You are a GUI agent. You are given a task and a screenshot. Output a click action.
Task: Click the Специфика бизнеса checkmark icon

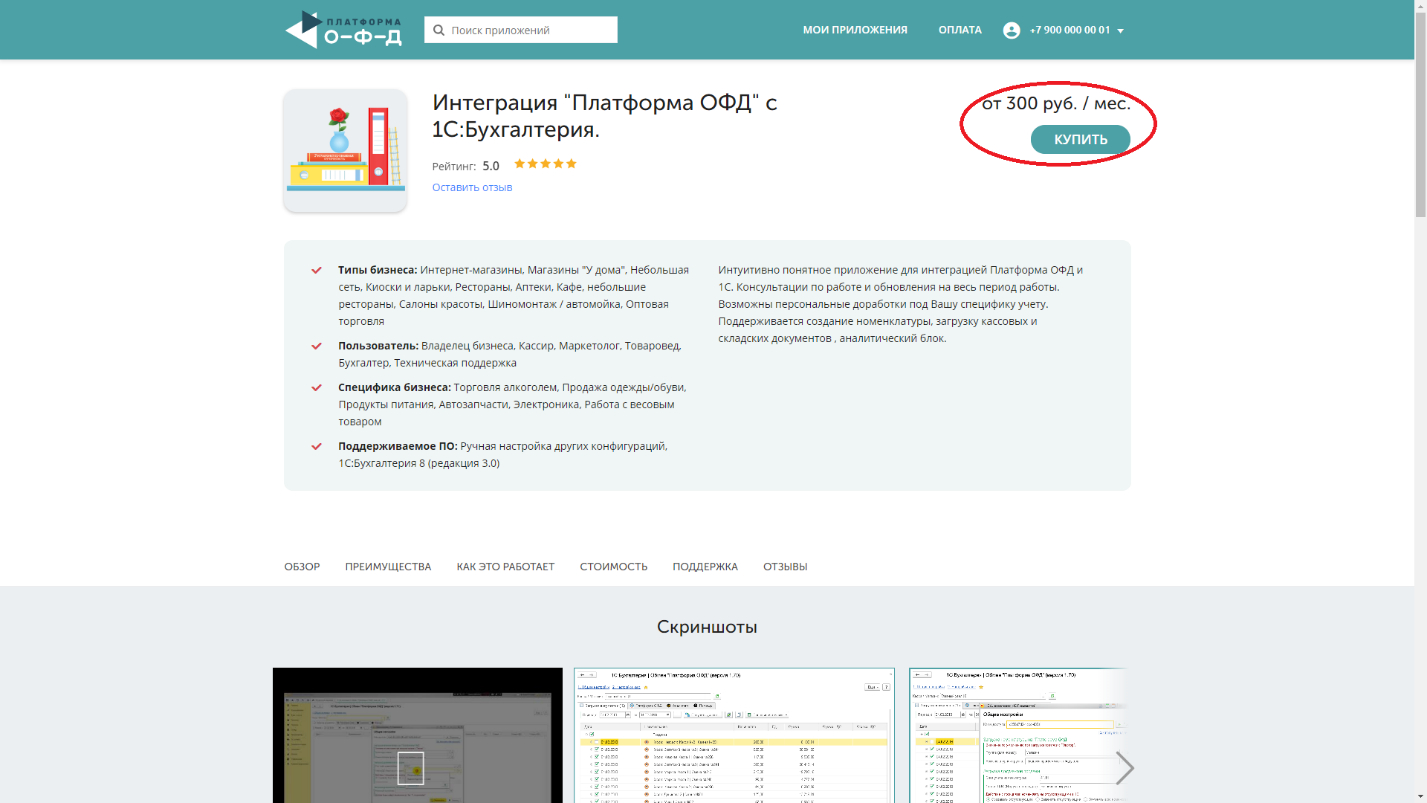tap(316, 387)
